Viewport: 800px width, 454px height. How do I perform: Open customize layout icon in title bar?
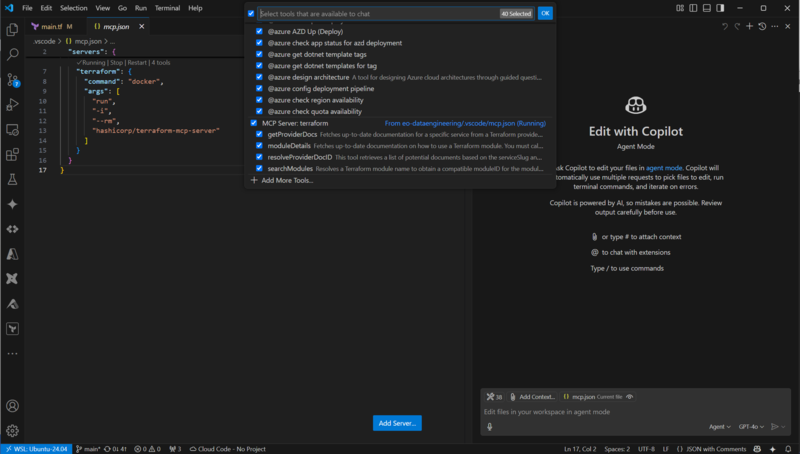(x=680, y=8)
